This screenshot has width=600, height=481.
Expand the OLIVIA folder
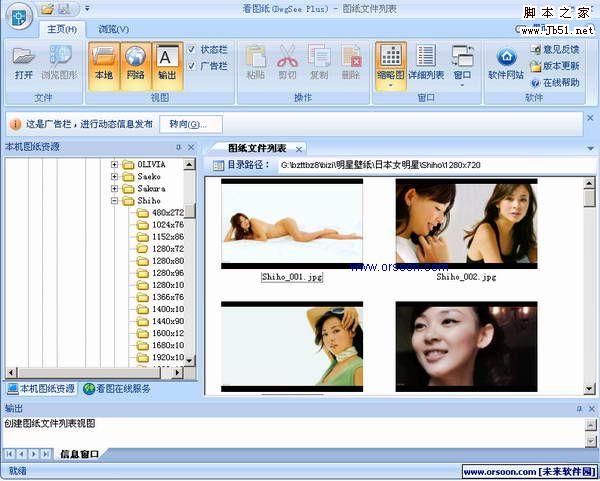(x=114, y=165)
